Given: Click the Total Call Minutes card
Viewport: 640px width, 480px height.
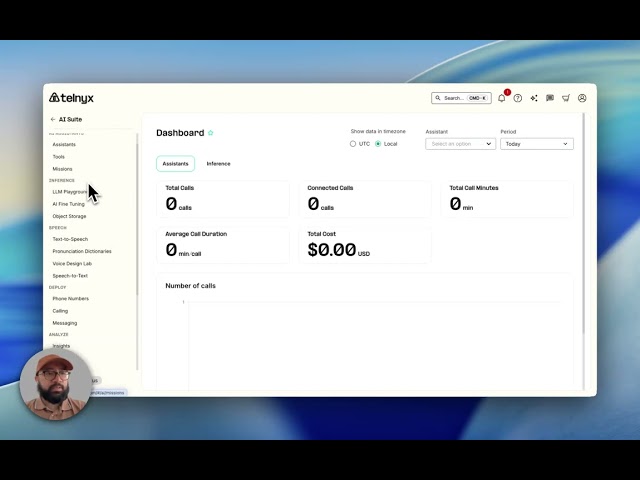Looking at the screenshot, I should coord(507,199).
